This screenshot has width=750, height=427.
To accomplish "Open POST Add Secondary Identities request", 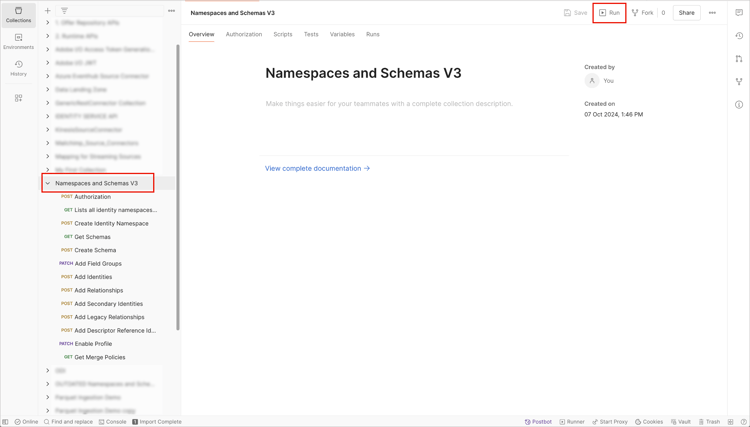I will pos(109,304).
